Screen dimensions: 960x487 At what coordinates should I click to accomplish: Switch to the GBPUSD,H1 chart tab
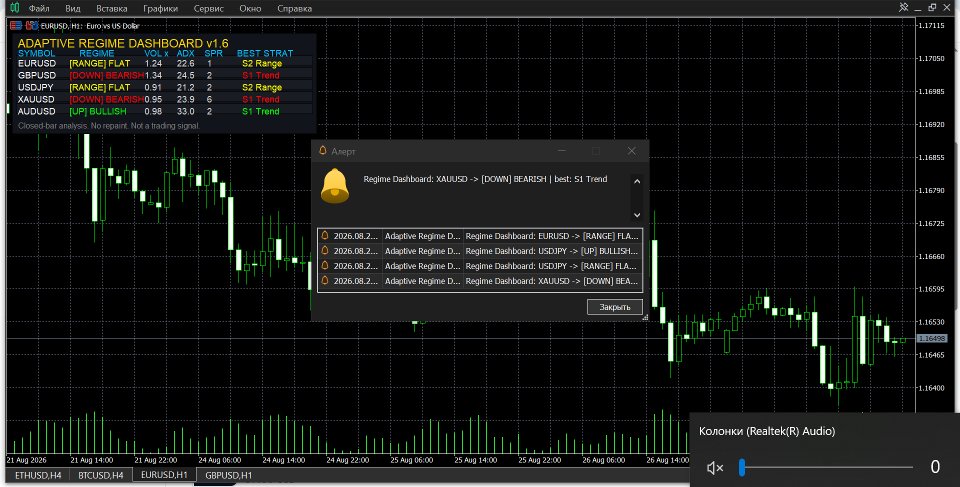click(228, 475)
